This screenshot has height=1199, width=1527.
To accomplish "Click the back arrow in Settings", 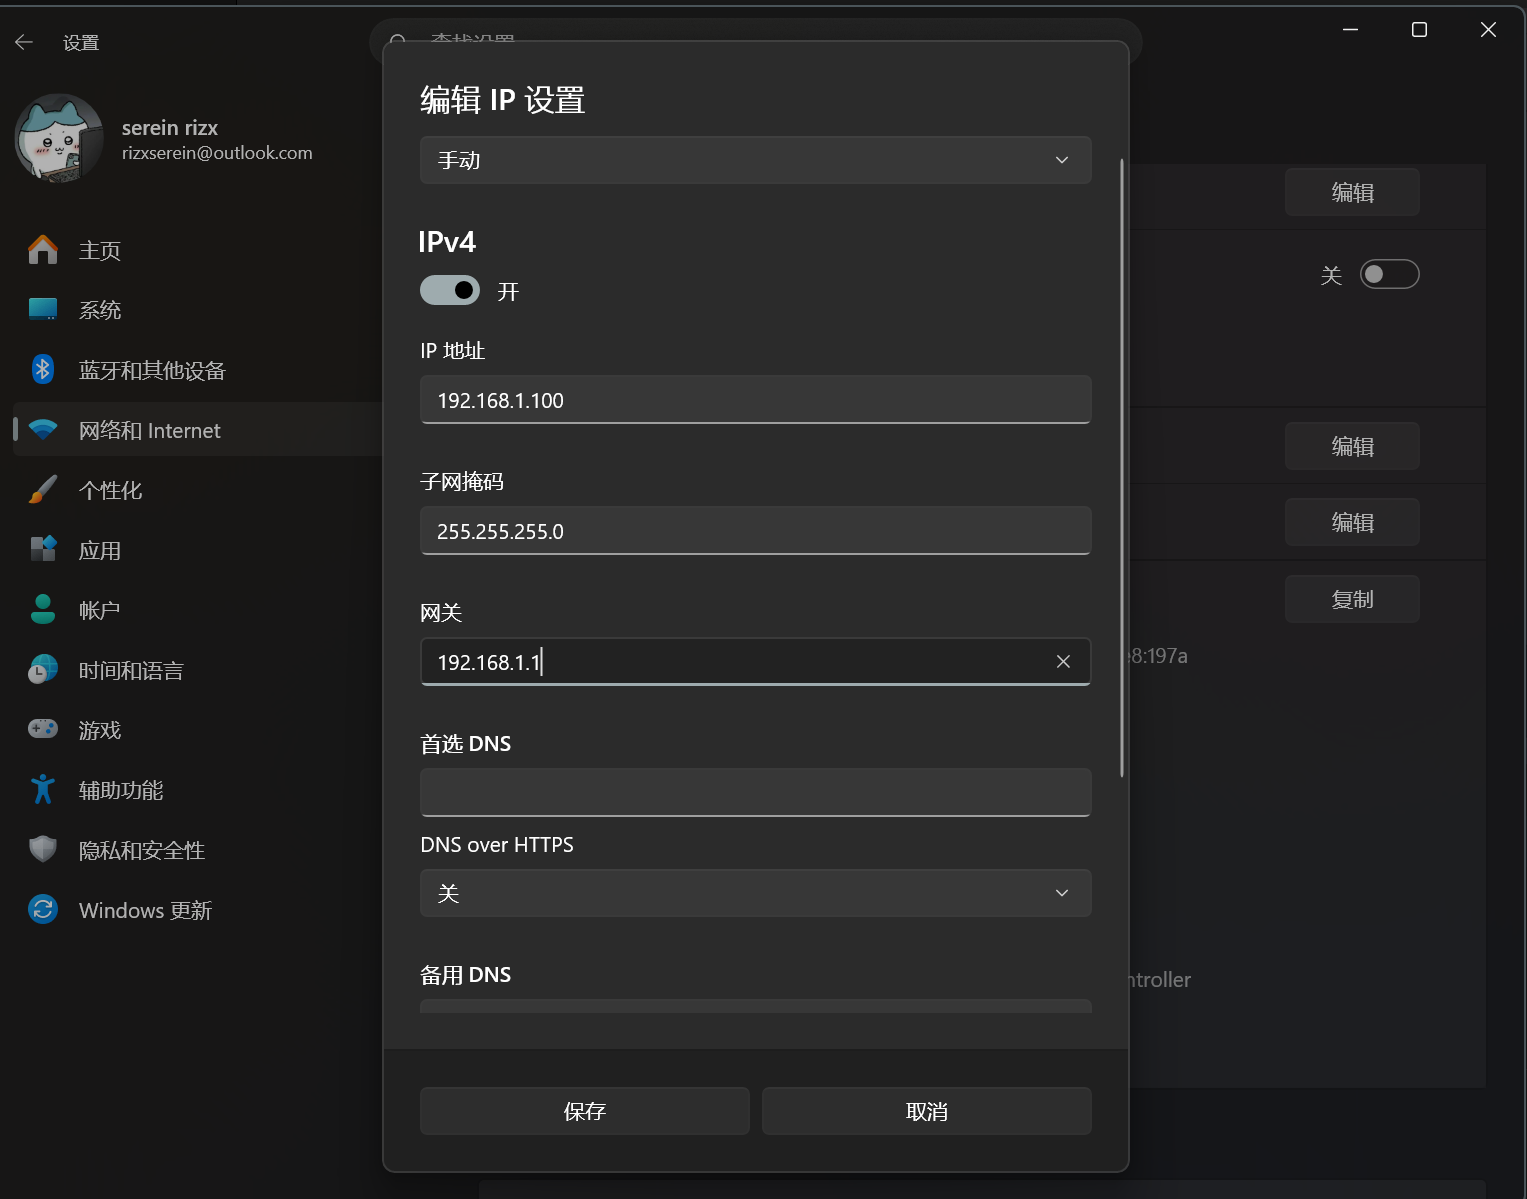I will pos(24,42).
